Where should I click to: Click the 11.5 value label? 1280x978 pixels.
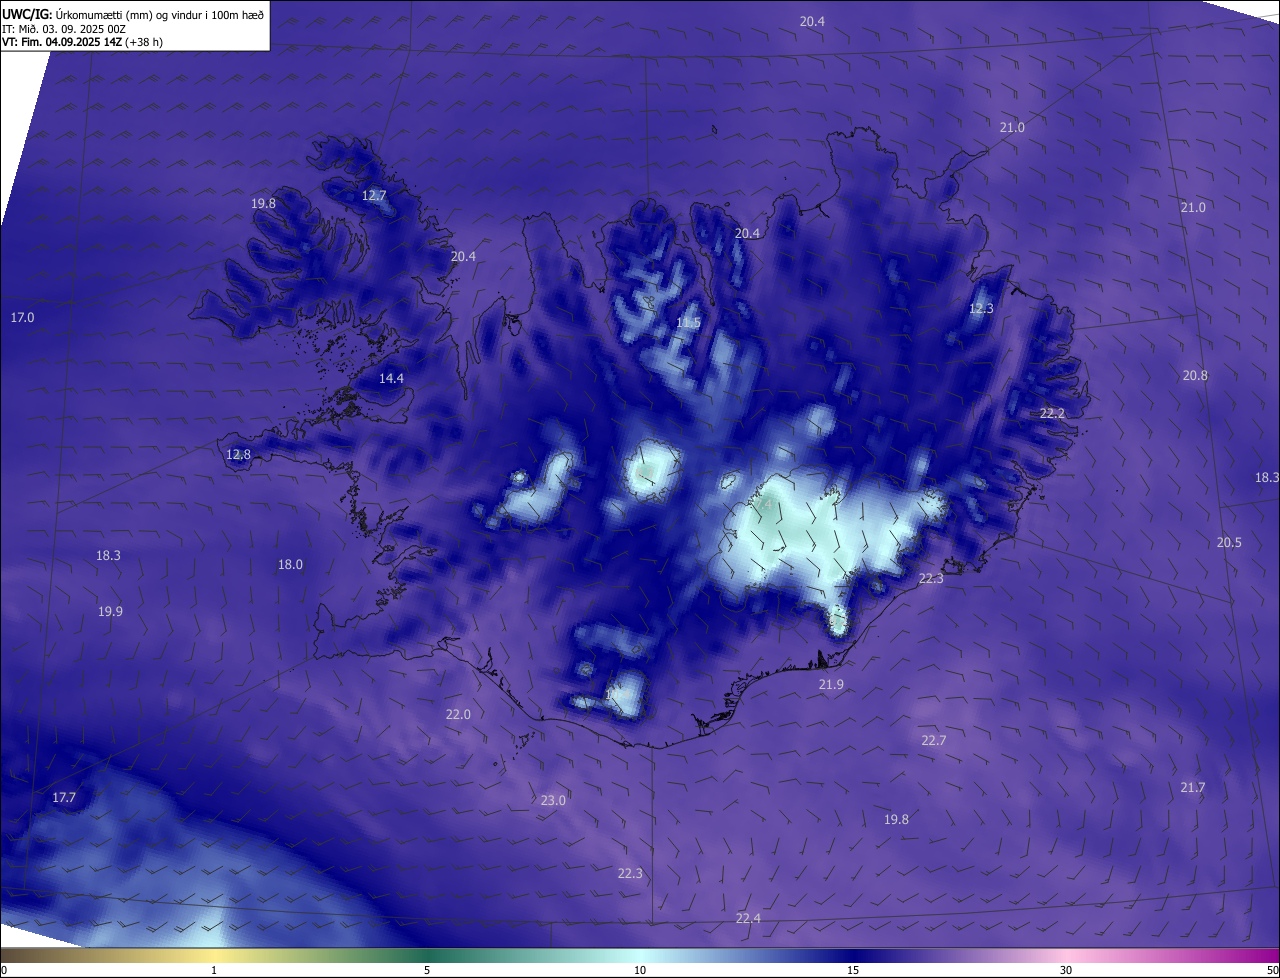[688, 323]
